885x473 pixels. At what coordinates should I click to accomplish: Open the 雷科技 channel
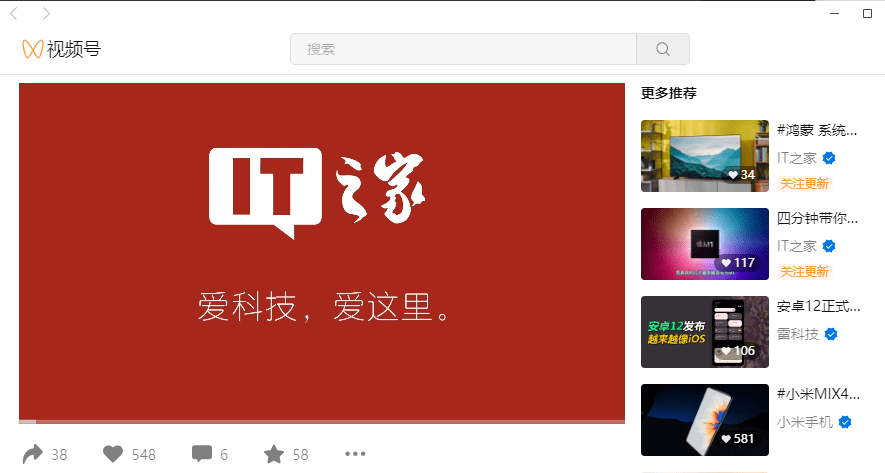798,334
